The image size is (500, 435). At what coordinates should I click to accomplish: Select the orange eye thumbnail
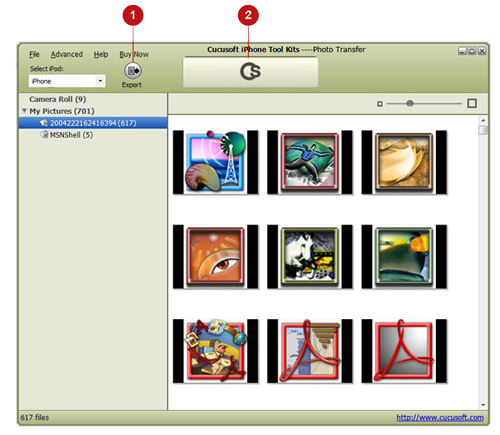pyautogui.click(x=215, y=256)
